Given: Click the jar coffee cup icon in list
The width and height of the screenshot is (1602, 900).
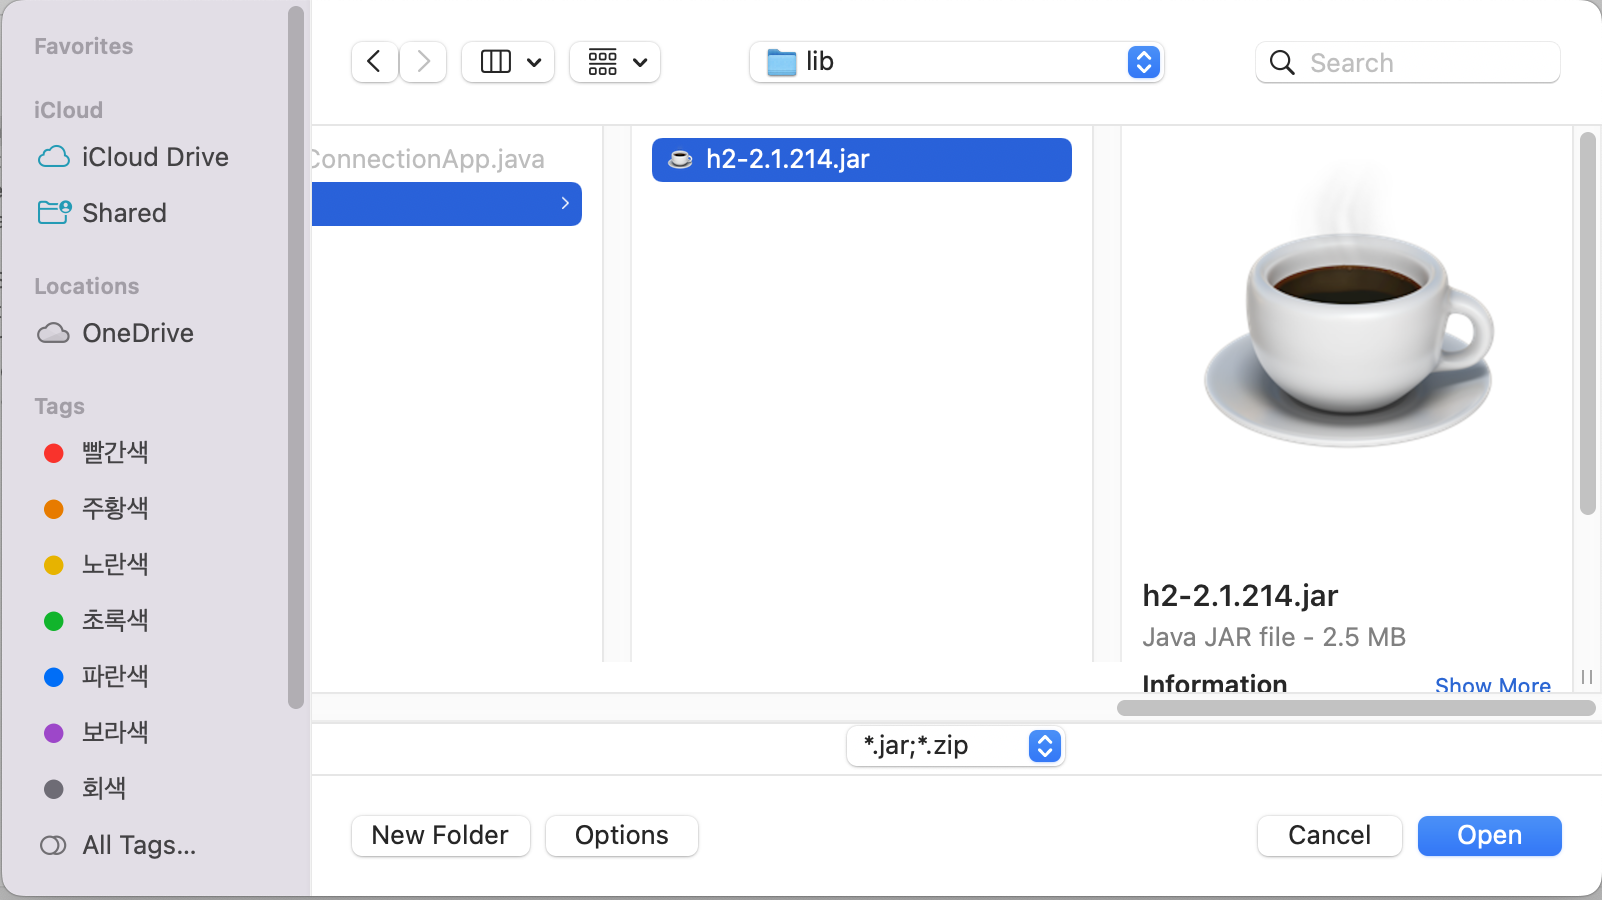Looking at the screenshot, I should (680, 159).
